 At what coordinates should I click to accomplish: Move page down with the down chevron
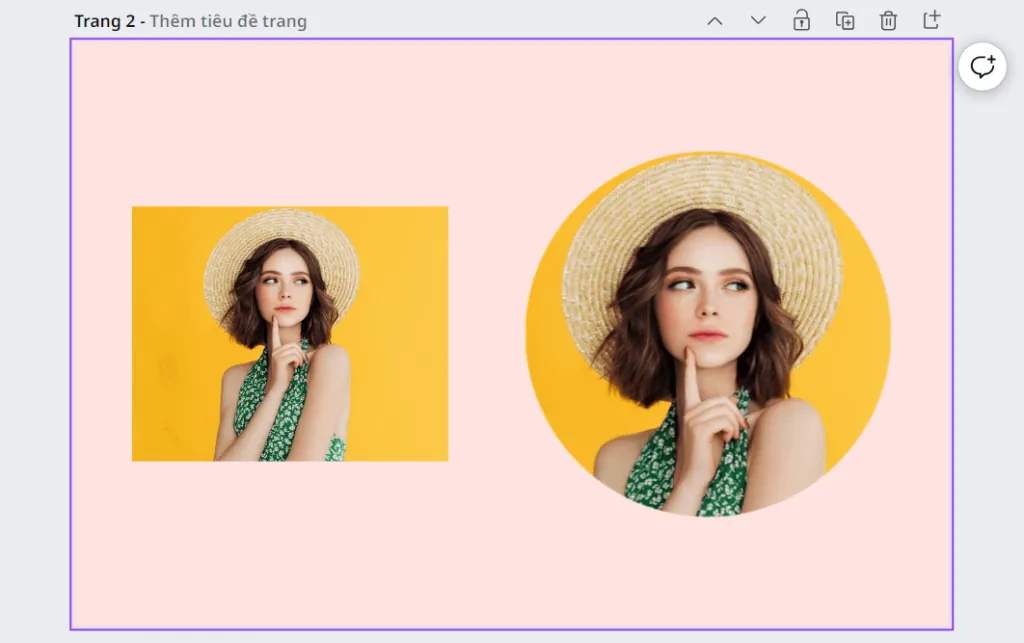[758, 21]
